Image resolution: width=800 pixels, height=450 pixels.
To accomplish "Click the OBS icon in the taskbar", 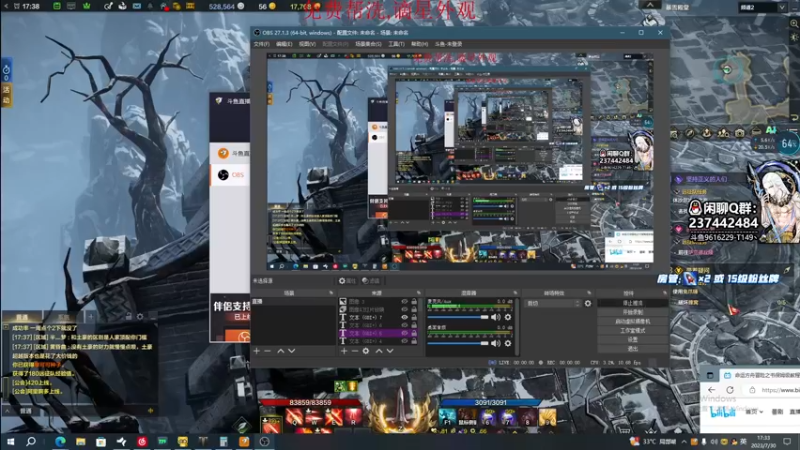I will [x=264, y=441].
